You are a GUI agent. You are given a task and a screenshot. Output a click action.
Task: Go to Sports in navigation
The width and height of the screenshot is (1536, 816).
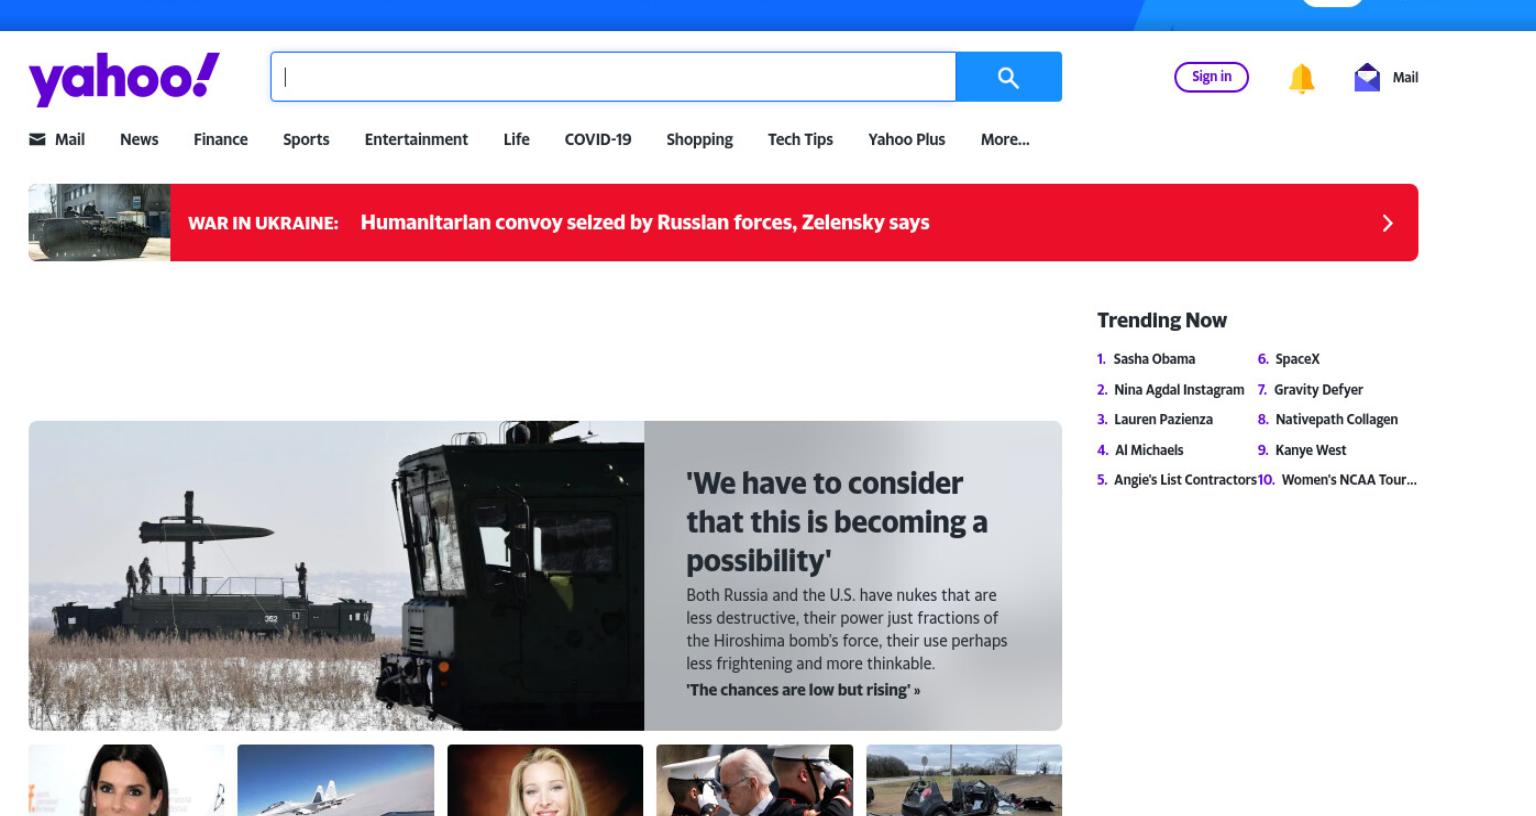306,139
